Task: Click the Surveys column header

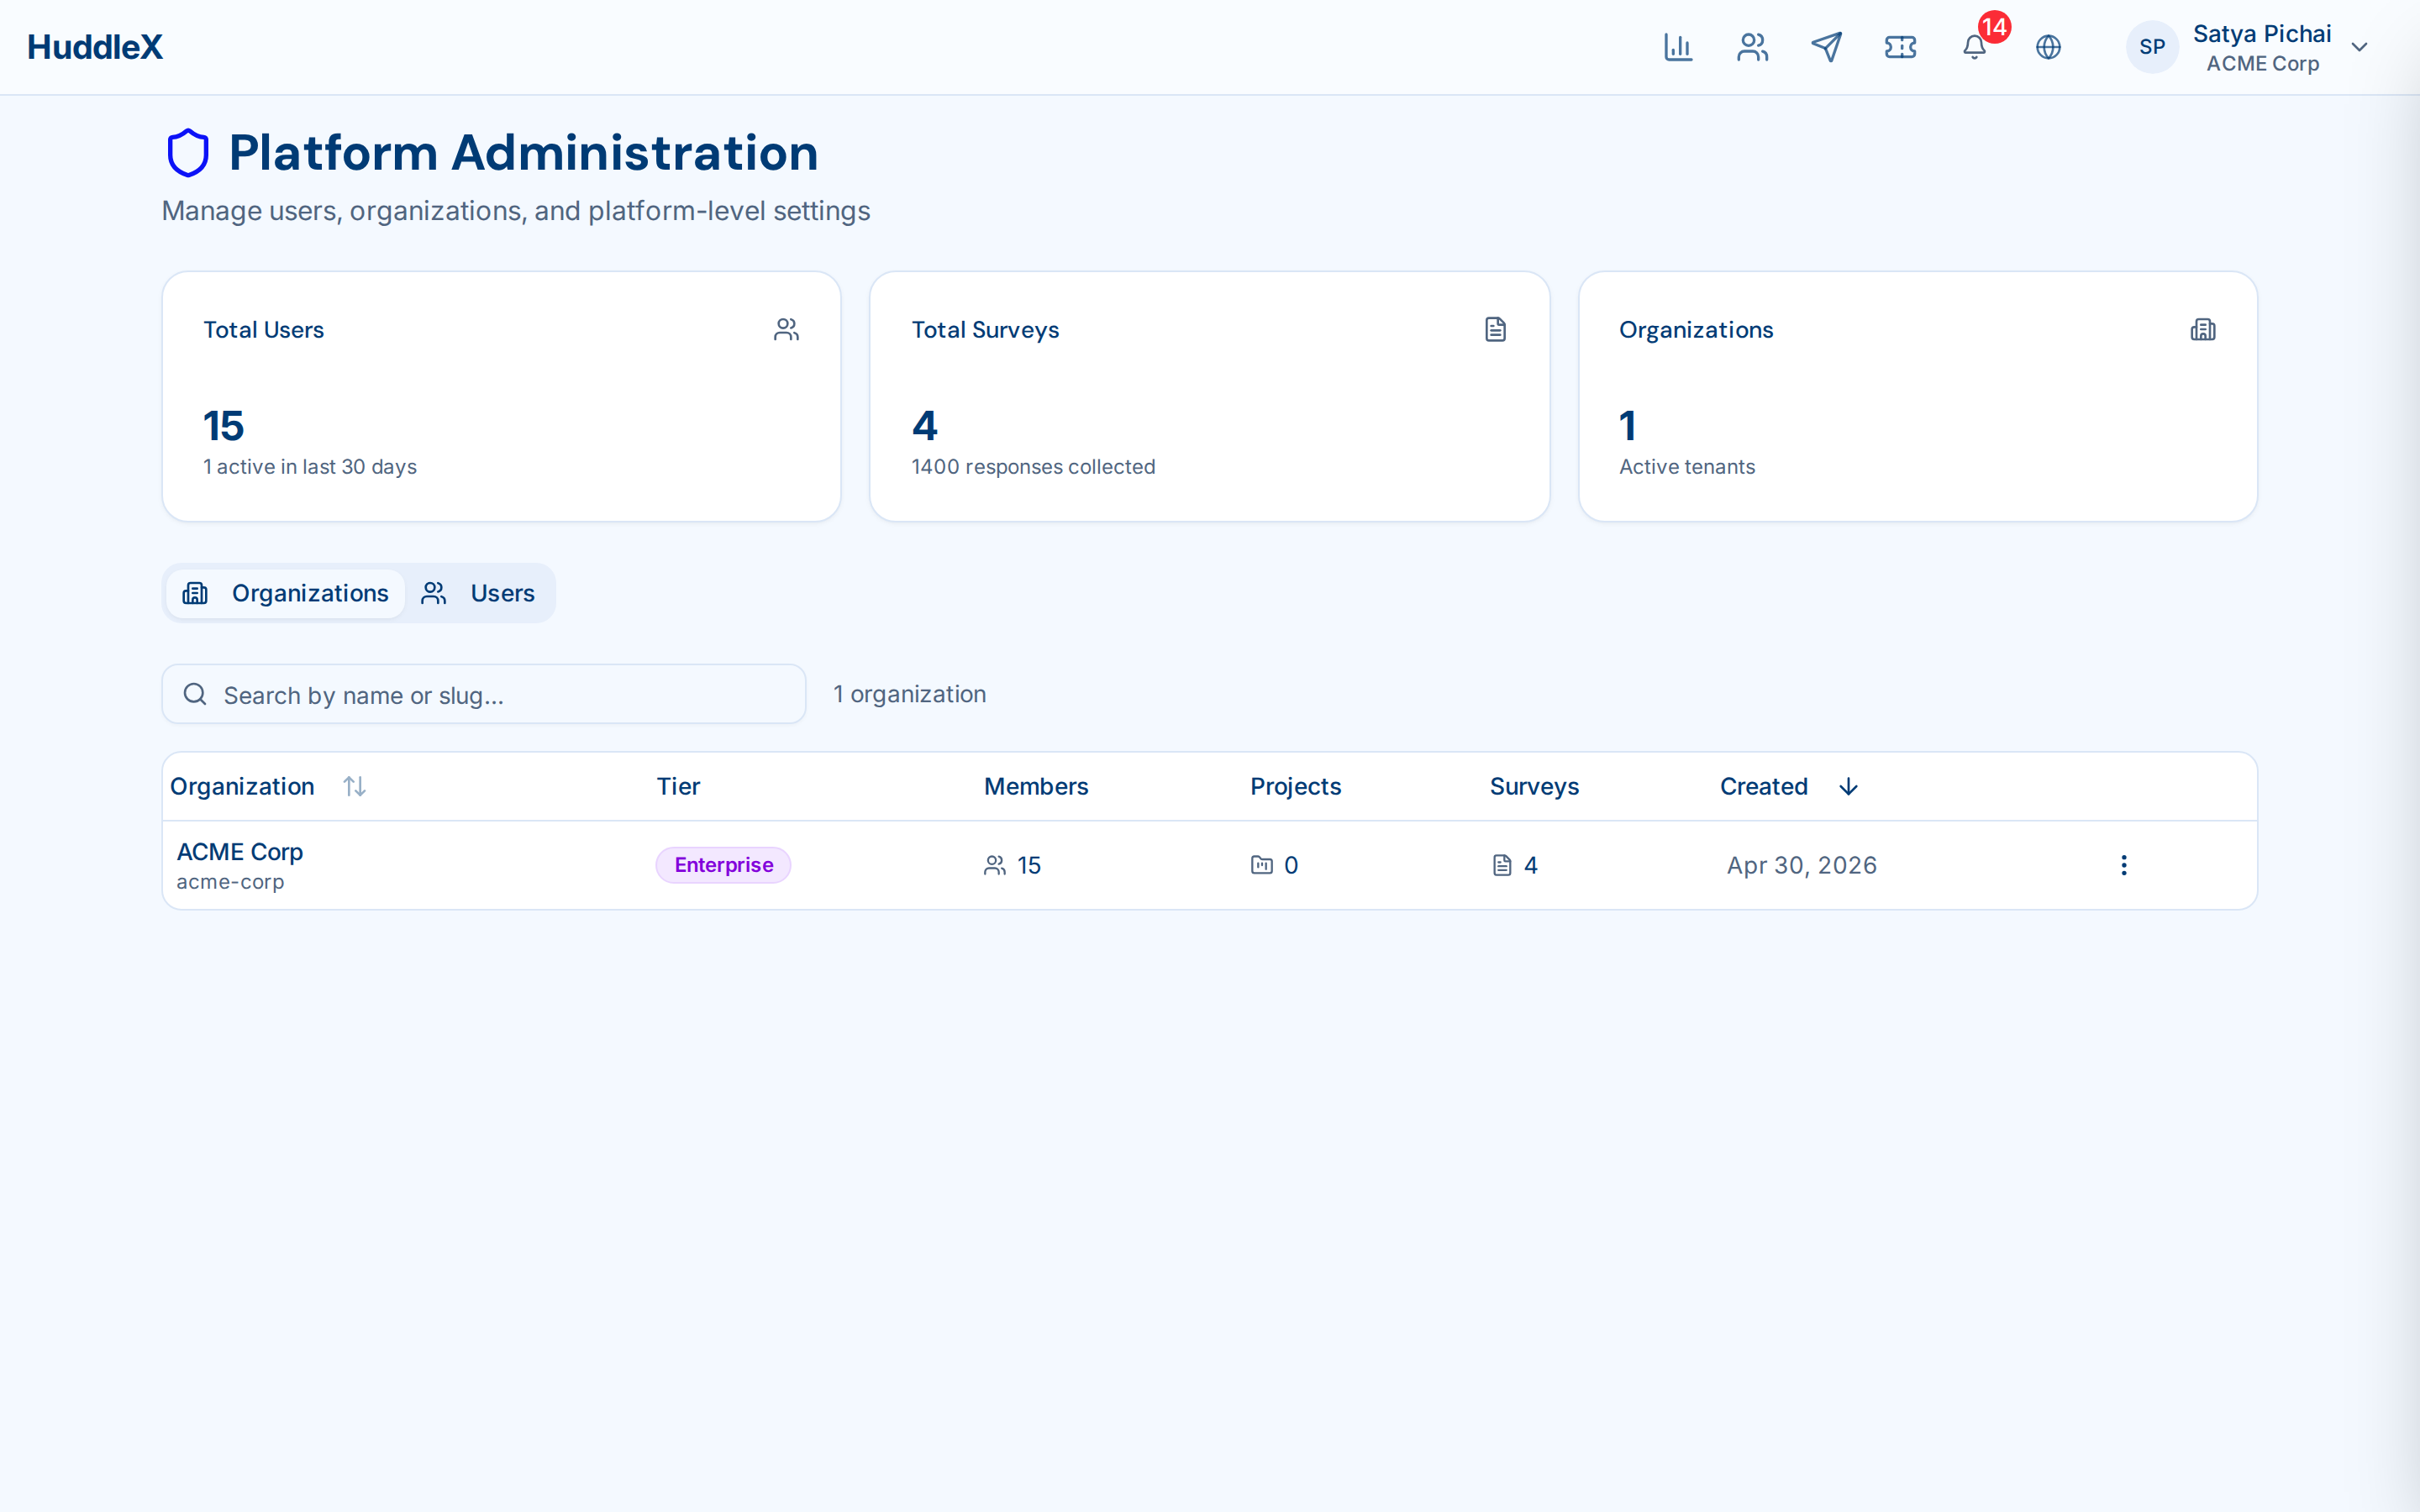Action: click(x=1534, y=787)
